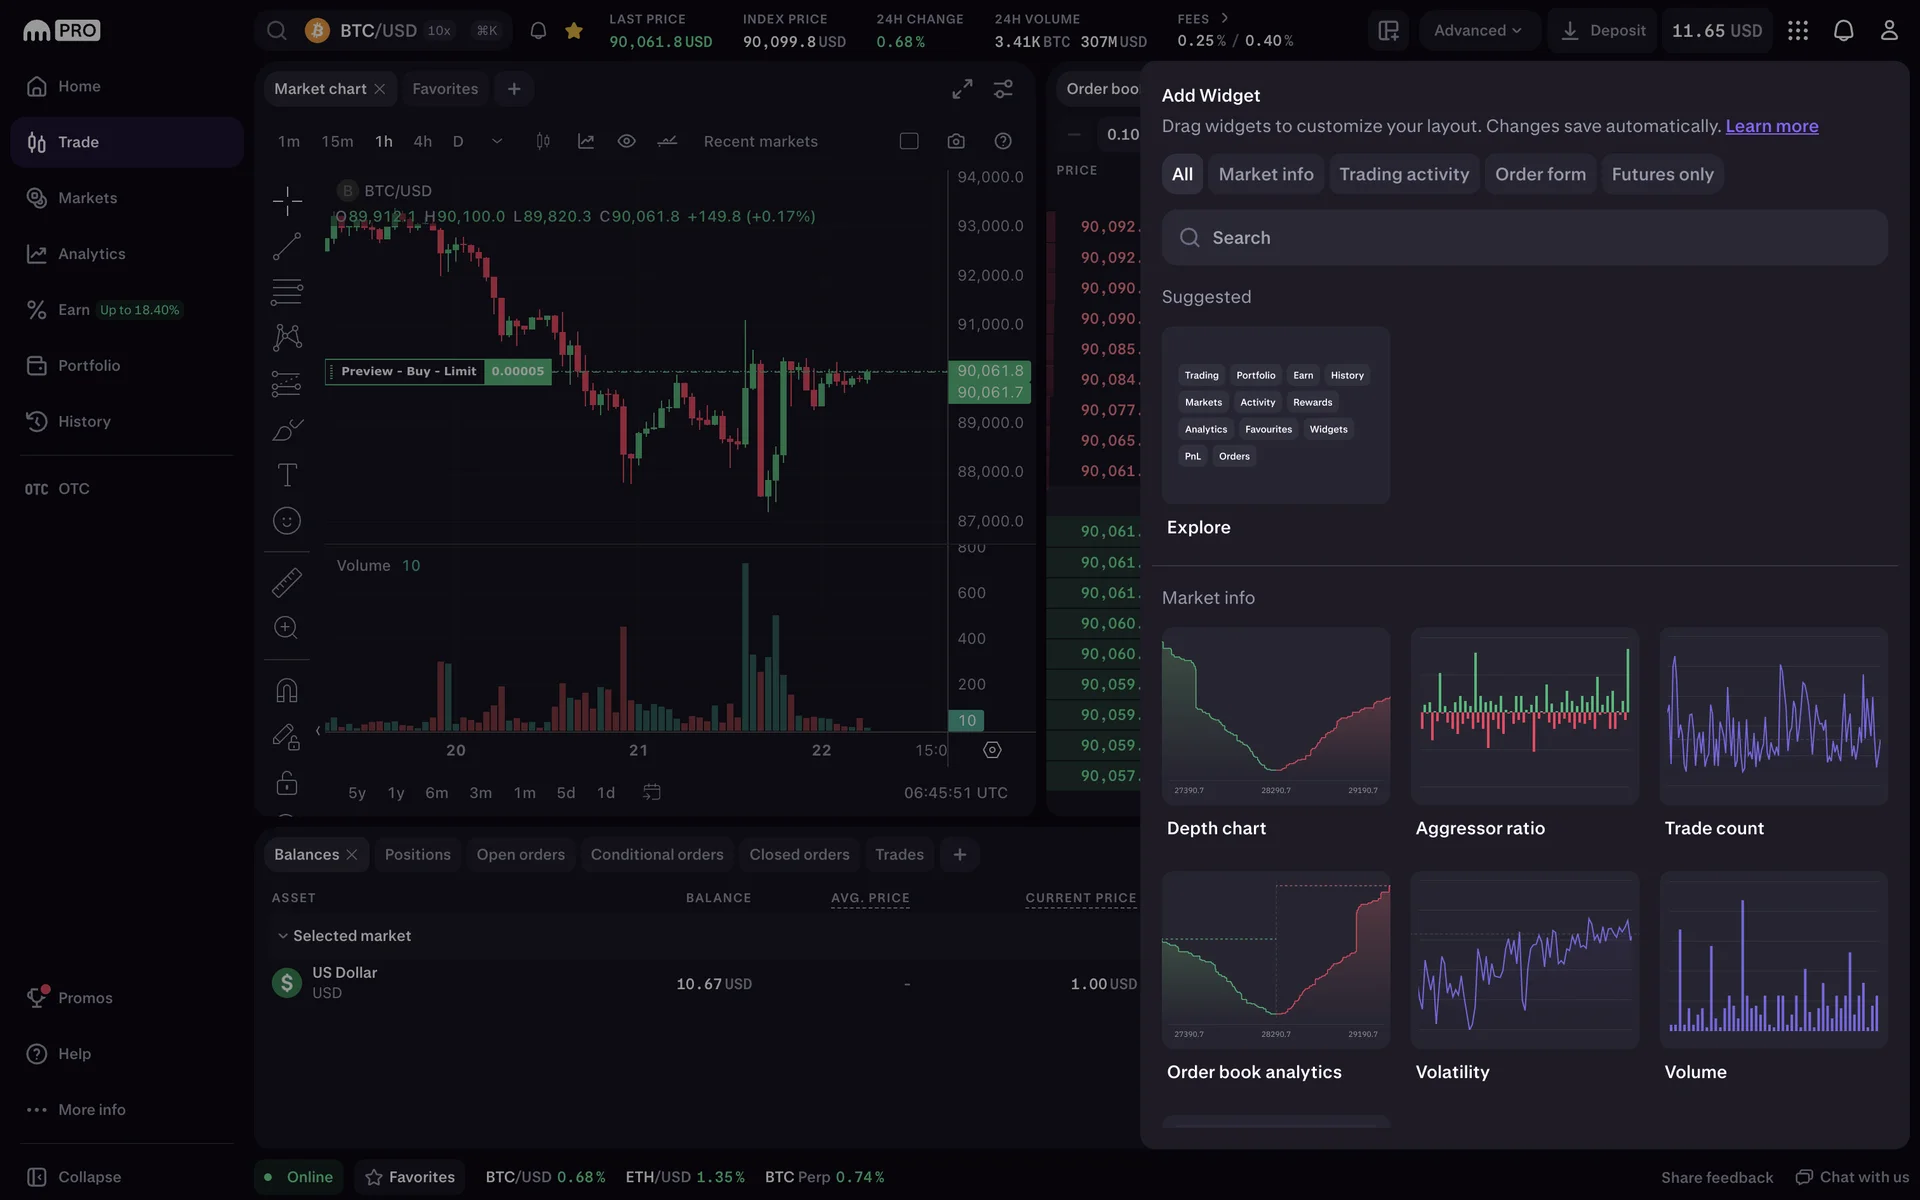Viewport: 1920px width, 1200px height.
Task: Toggle the lock drawings tool
Action: click(287, 783)
